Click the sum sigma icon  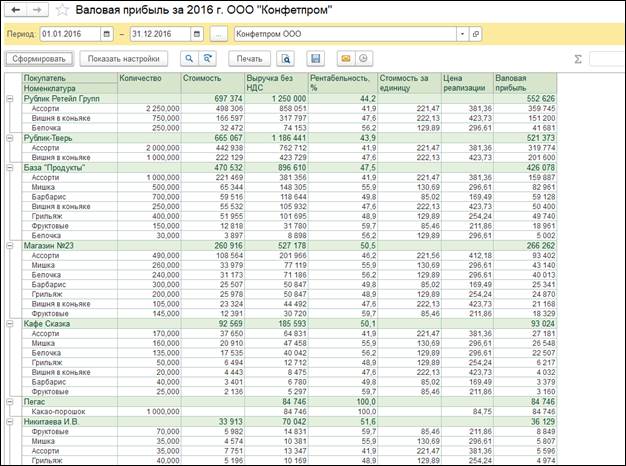[577, 59]
